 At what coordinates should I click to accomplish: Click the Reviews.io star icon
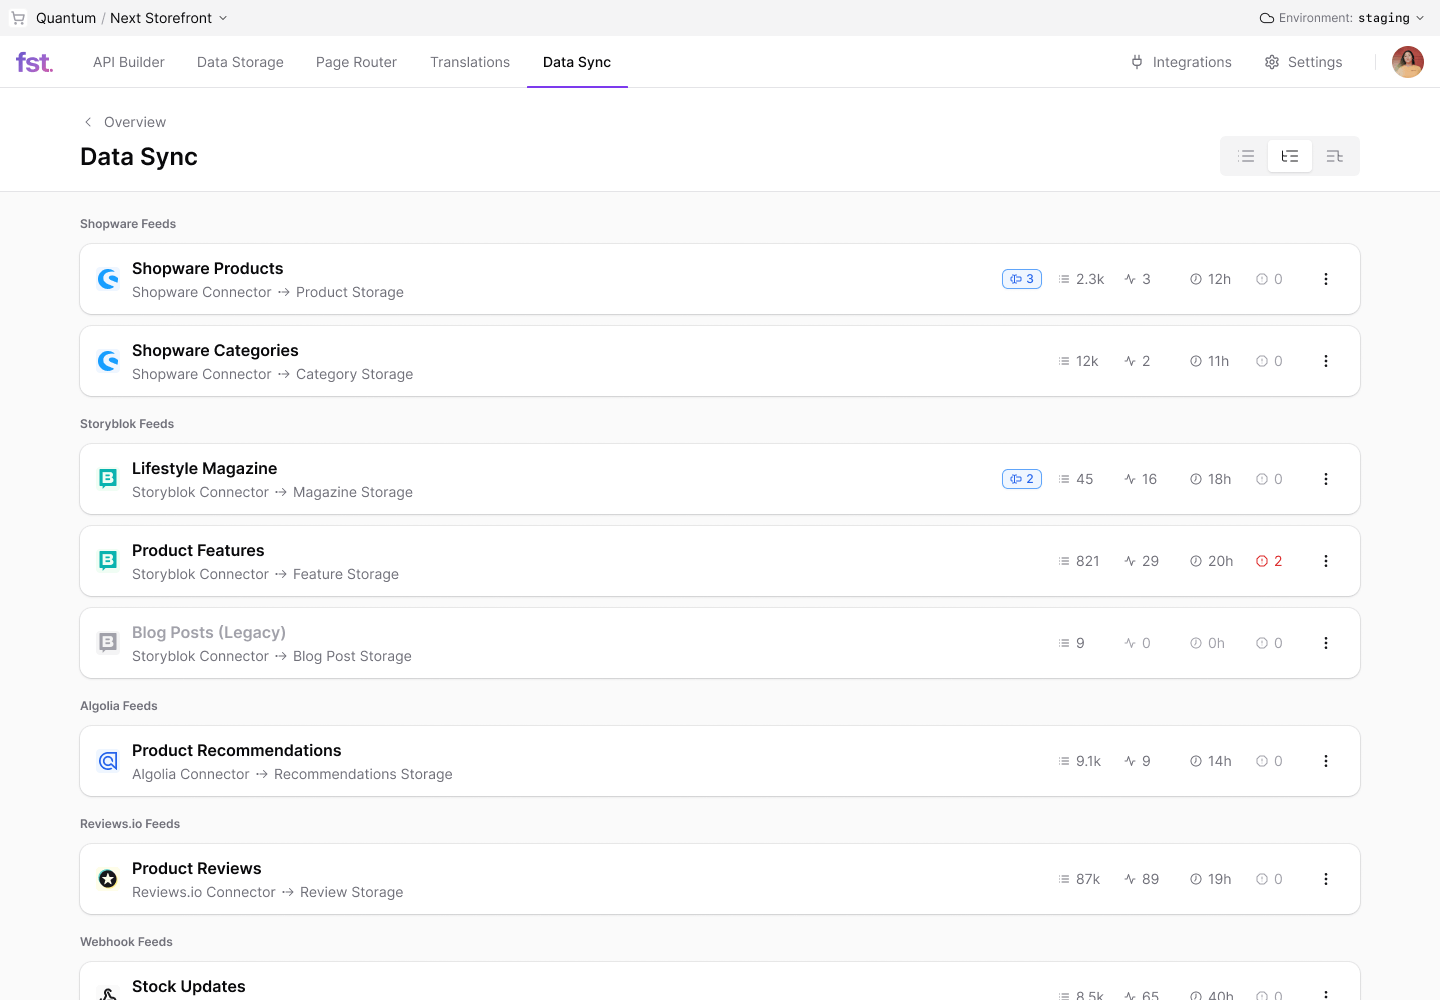pyautogui.click(x=108, y=879)
